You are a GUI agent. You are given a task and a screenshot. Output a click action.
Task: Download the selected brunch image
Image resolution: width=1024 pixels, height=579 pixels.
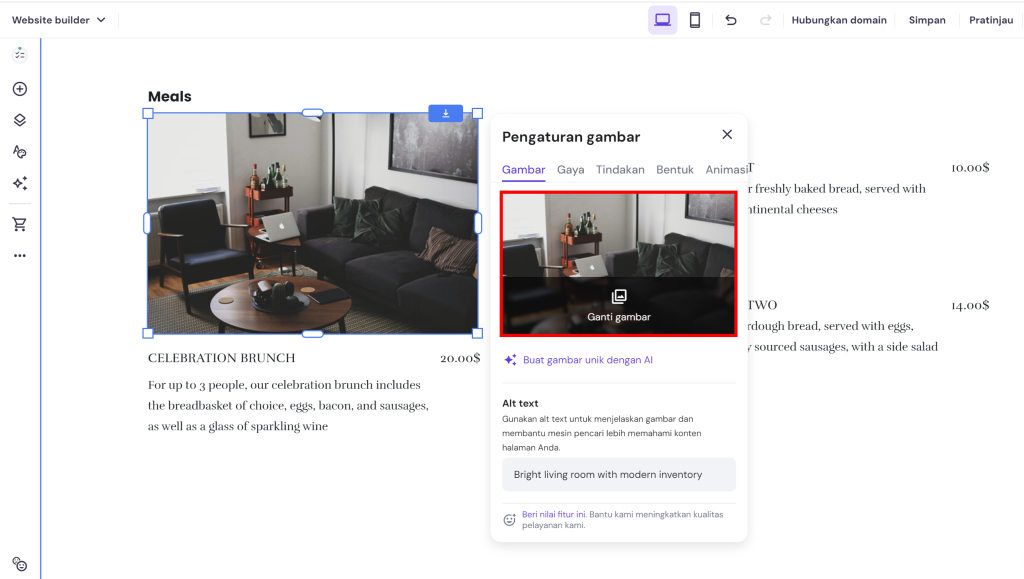click(x=445, y=113)
